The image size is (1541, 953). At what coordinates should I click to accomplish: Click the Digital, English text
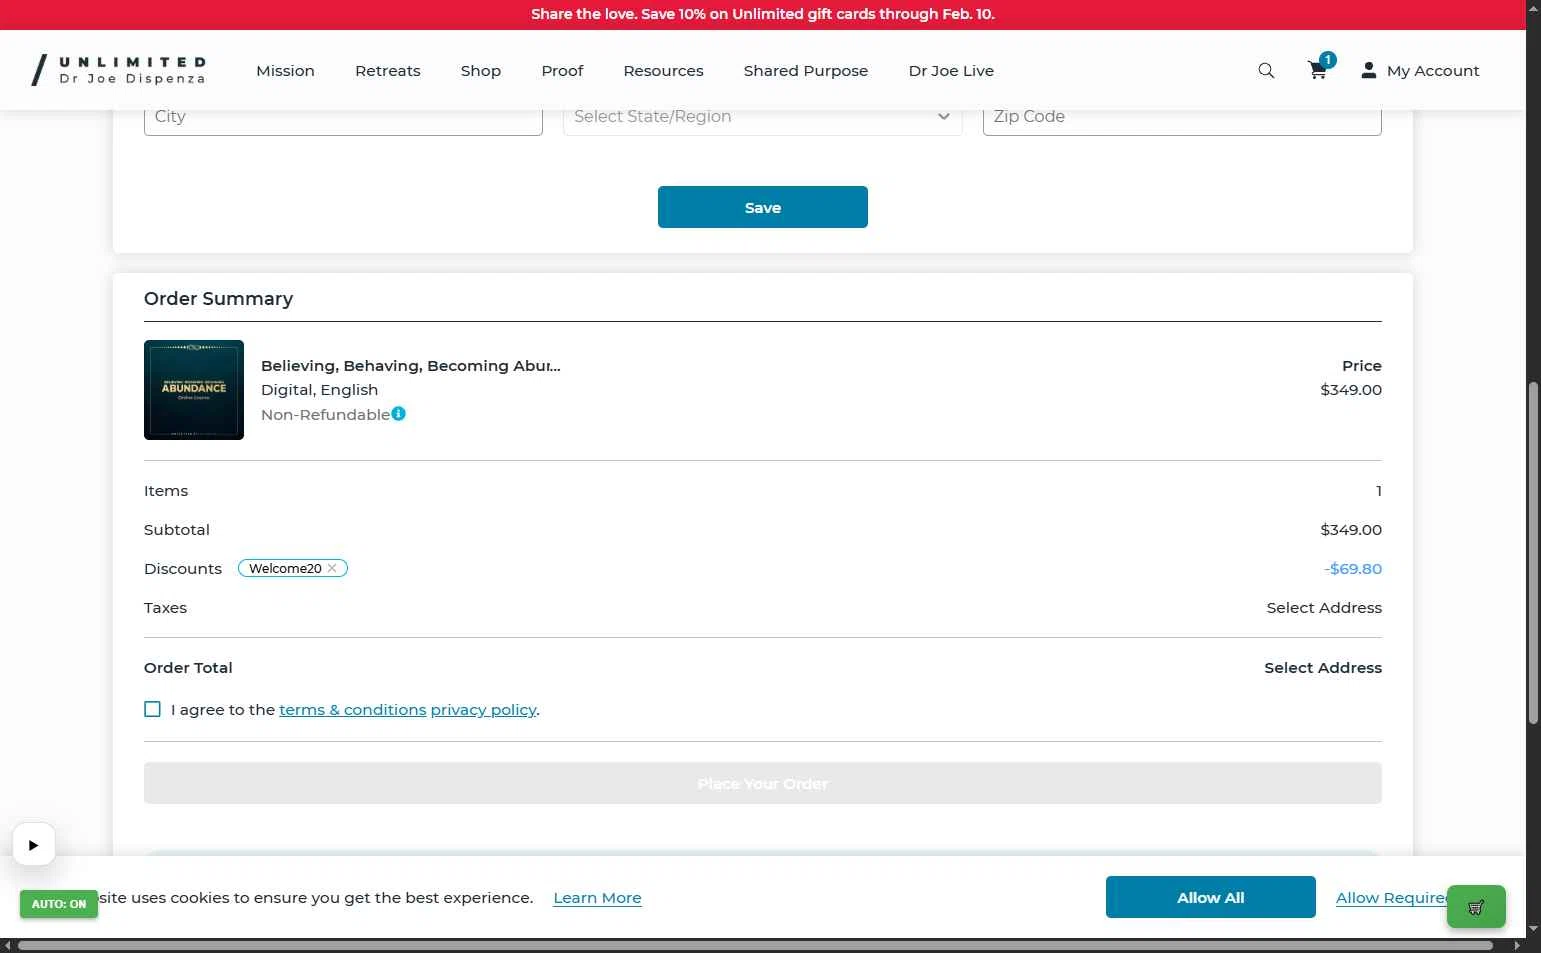pos(319,390)
